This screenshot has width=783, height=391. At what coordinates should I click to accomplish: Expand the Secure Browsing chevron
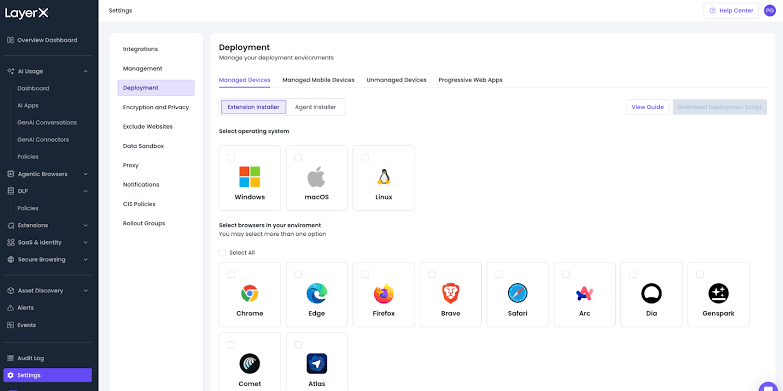(85, 260)
